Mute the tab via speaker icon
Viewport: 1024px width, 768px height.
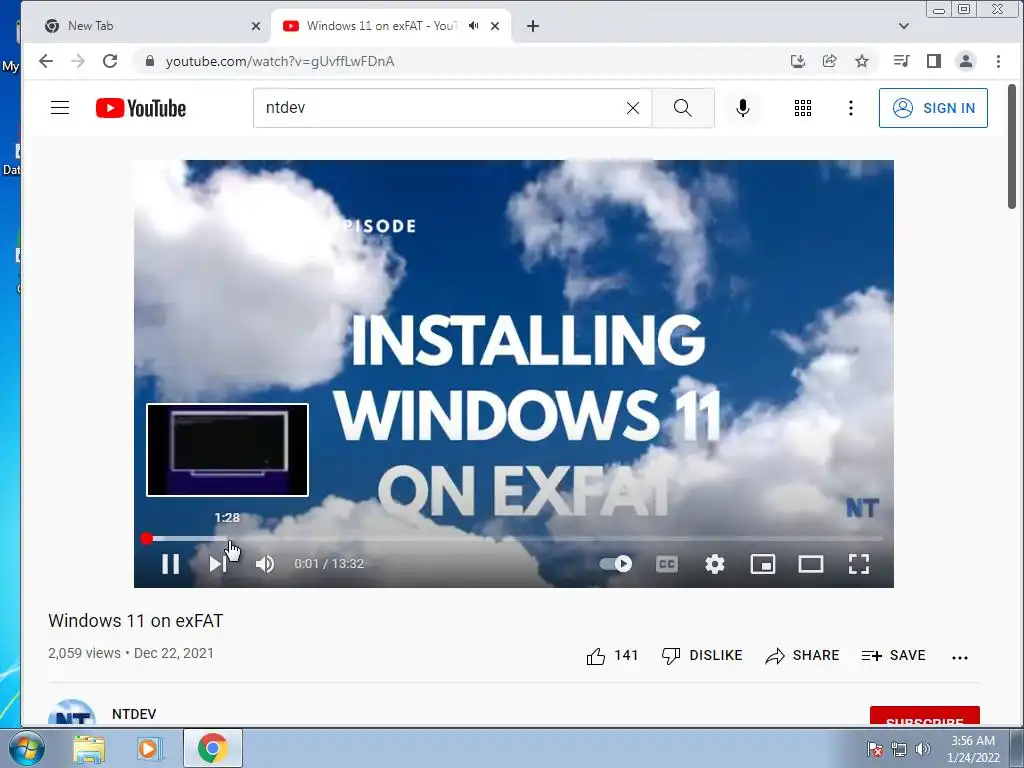point(473,25)
